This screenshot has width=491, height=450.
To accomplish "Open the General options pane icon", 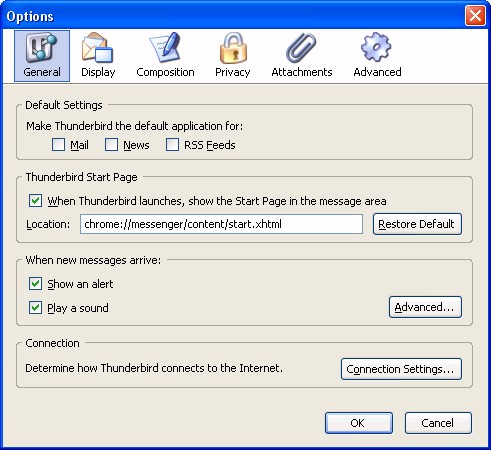I will click(42, 48).
